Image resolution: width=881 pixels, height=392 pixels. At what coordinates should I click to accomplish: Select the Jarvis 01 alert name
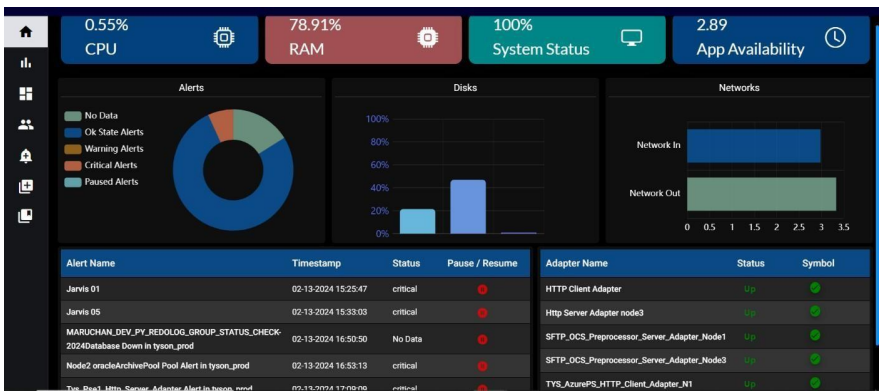pyautogui.click(x=83, y=289)
